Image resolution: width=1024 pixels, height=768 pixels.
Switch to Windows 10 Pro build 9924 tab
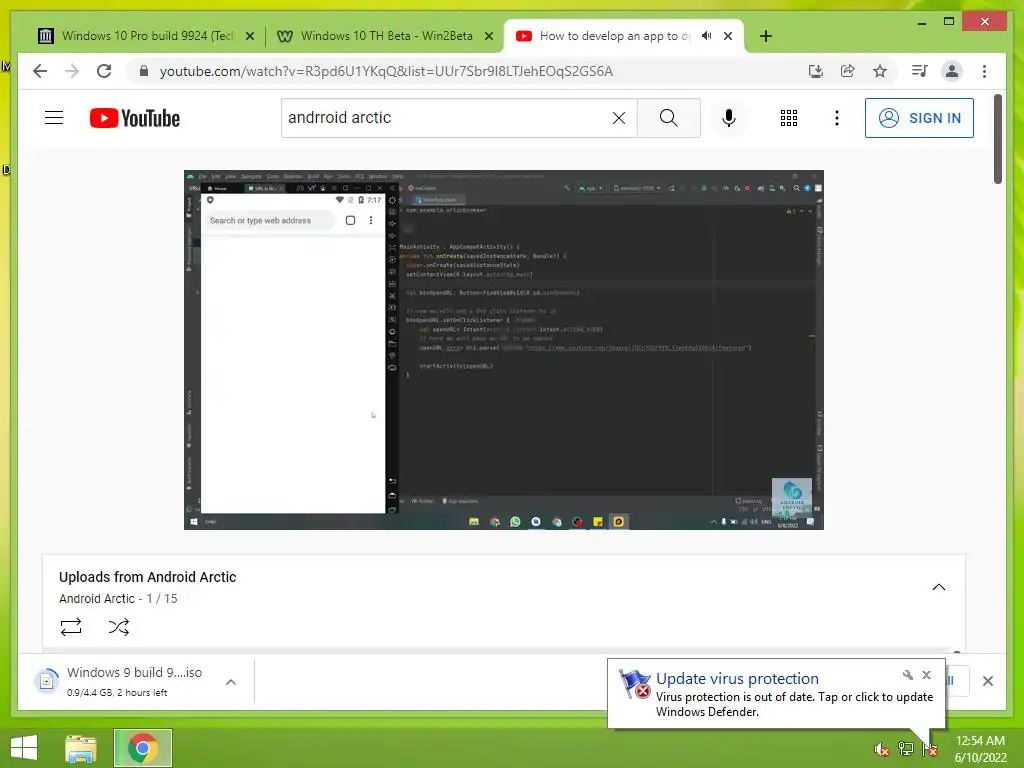148,36
